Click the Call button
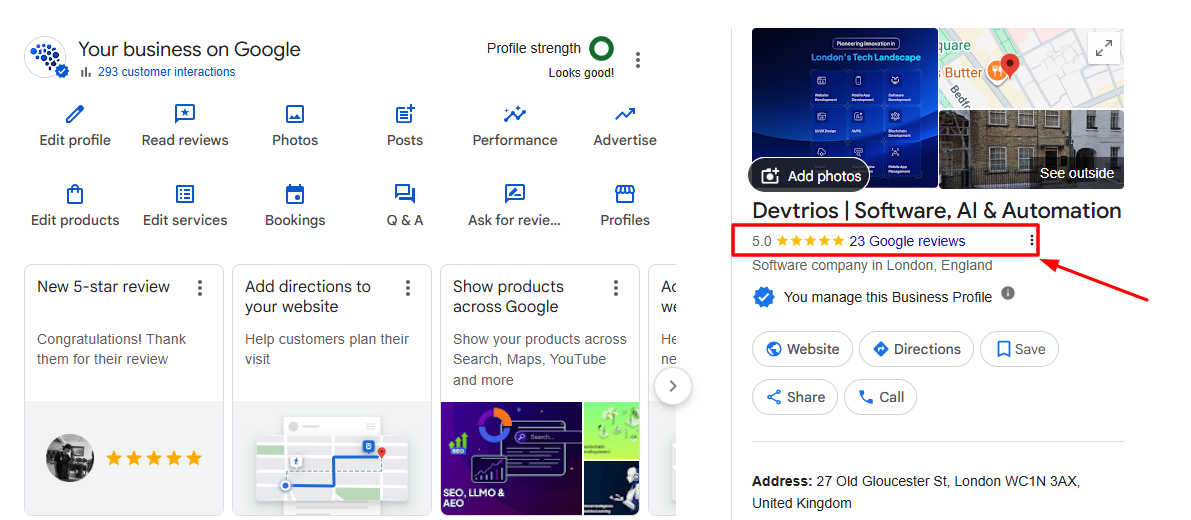The height and width of the screenshot is (520, 1191). (x=880, y=397)
